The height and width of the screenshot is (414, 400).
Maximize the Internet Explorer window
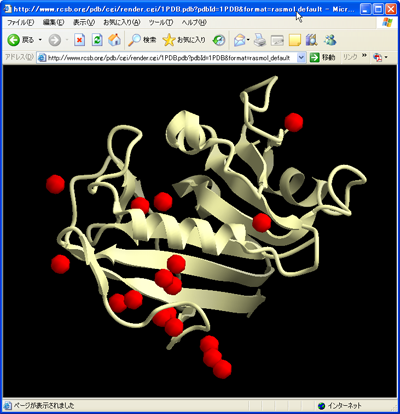click(378, 9)
